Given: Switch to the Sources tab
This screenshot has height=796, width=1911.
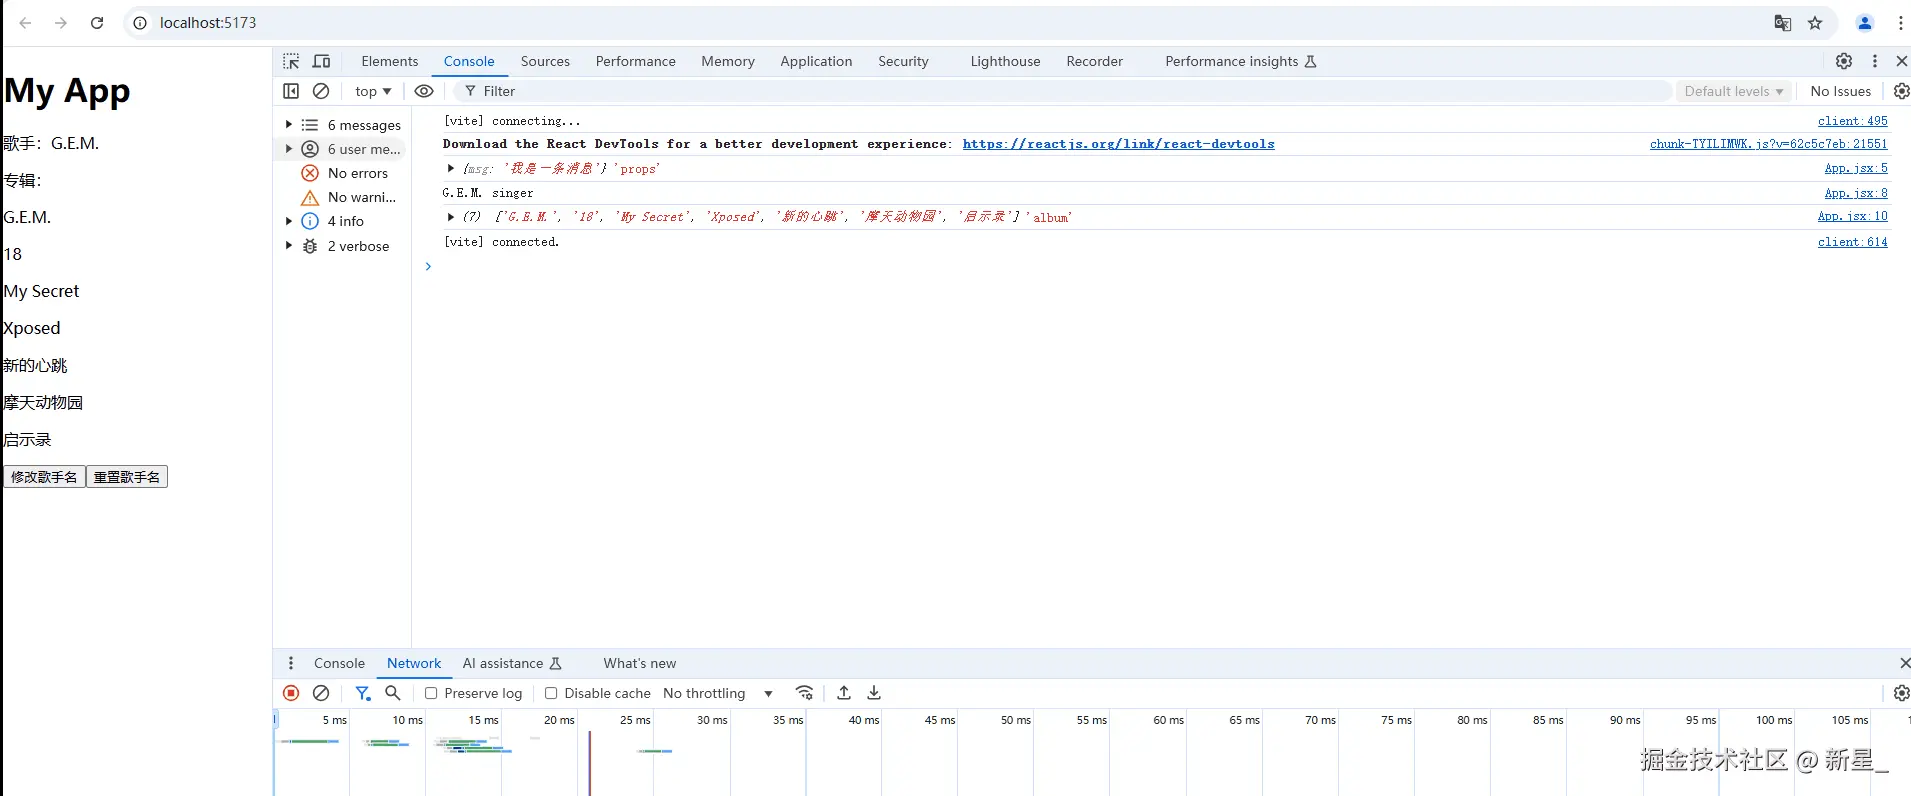Looking at the screenshot, I should coord(545,61).
